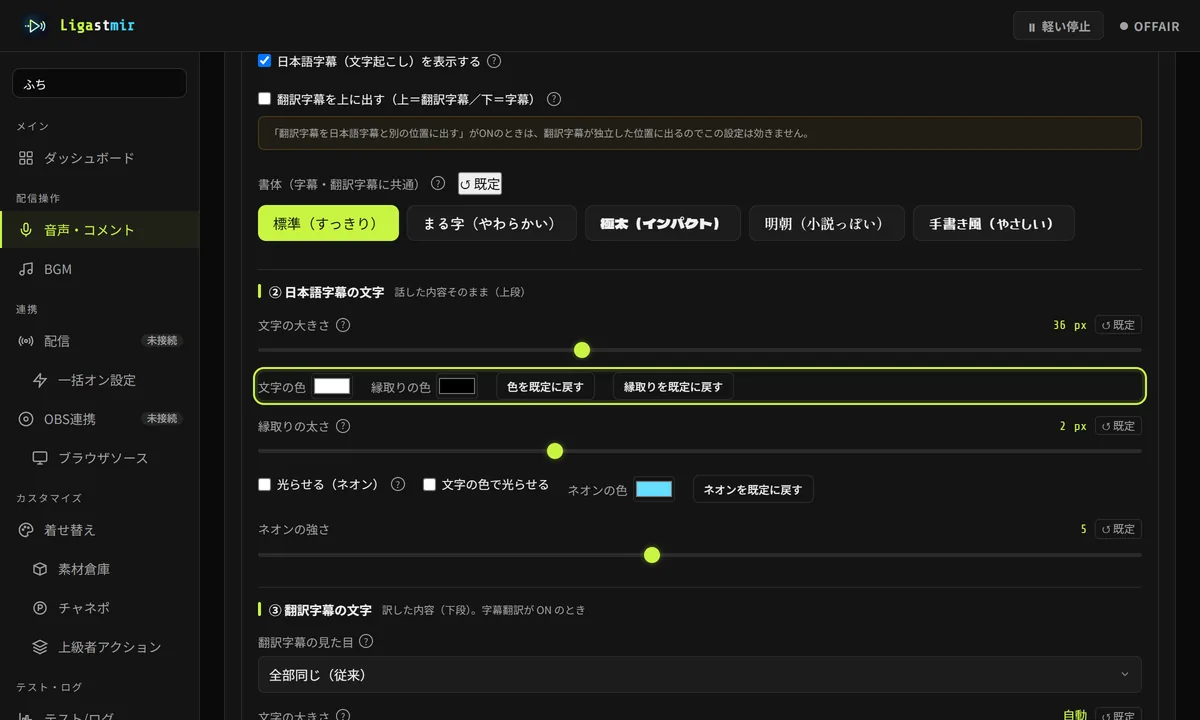The height and width of the screenshot is (720, 1200).
Task: Click the music note icon for BGM
Action: coord(26,269)
